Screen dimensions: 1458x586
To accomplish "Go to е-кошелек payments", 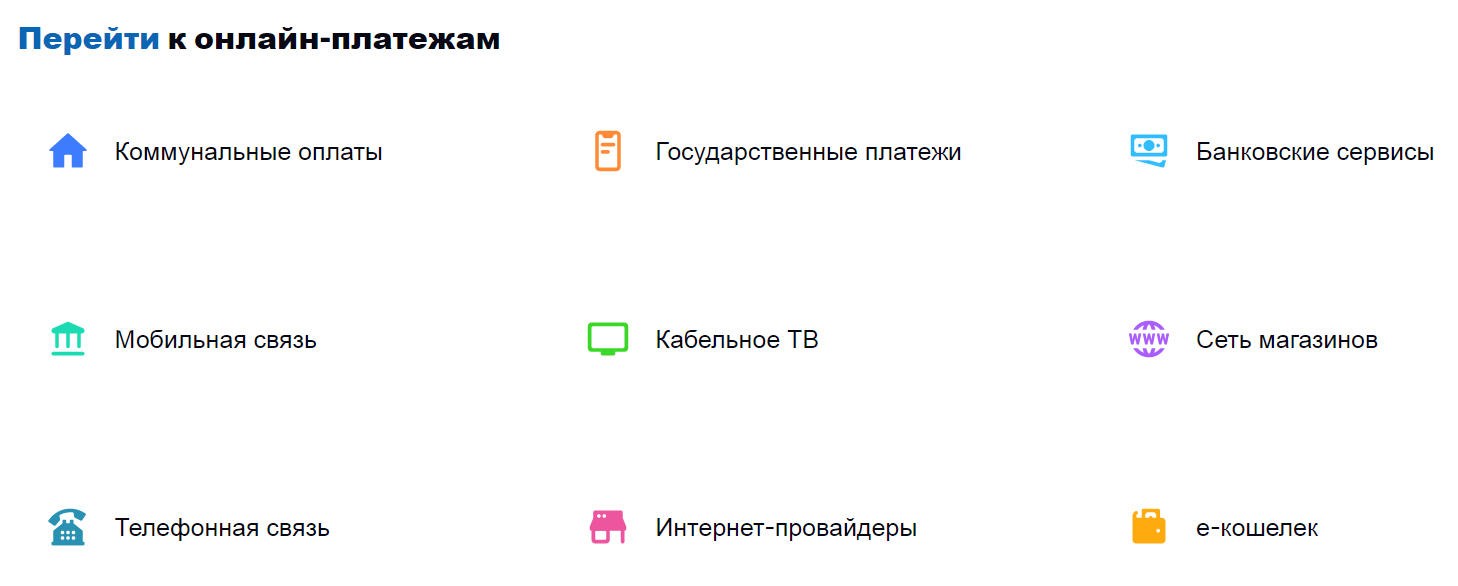I will point(1257,528).
